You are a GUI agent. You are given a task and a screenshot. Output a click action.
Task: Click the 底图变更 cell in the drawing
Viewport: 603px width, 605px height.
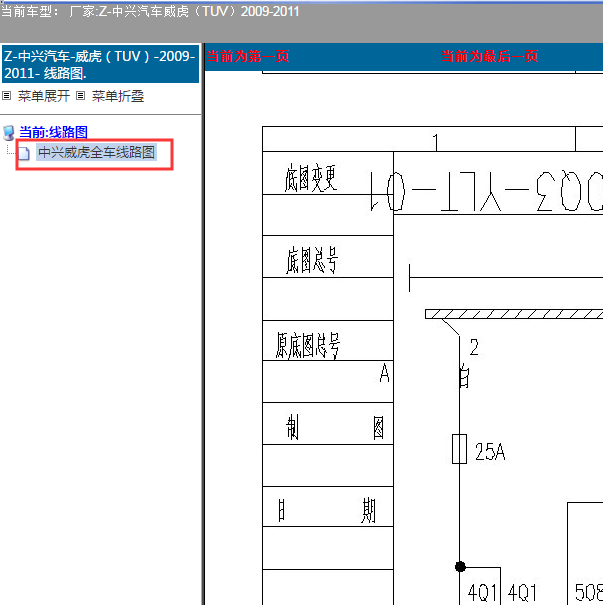click(x=328, y=173)
